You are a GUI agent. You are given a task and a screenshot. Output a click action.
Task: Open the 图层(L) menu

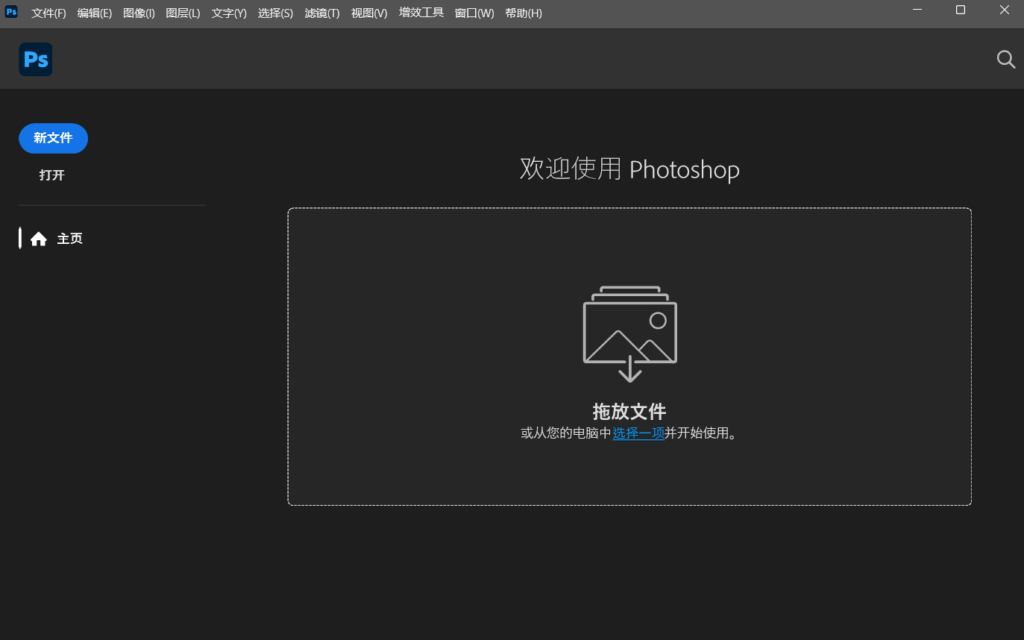click(x=183, y=13)
